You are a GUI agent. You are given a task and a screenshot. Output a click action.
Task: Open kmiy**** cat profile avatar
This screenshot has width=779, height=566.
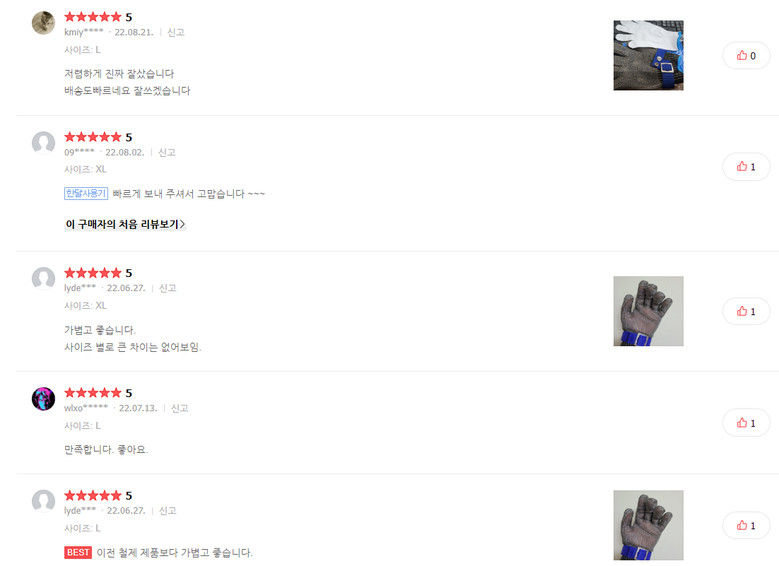click(43, 23)
